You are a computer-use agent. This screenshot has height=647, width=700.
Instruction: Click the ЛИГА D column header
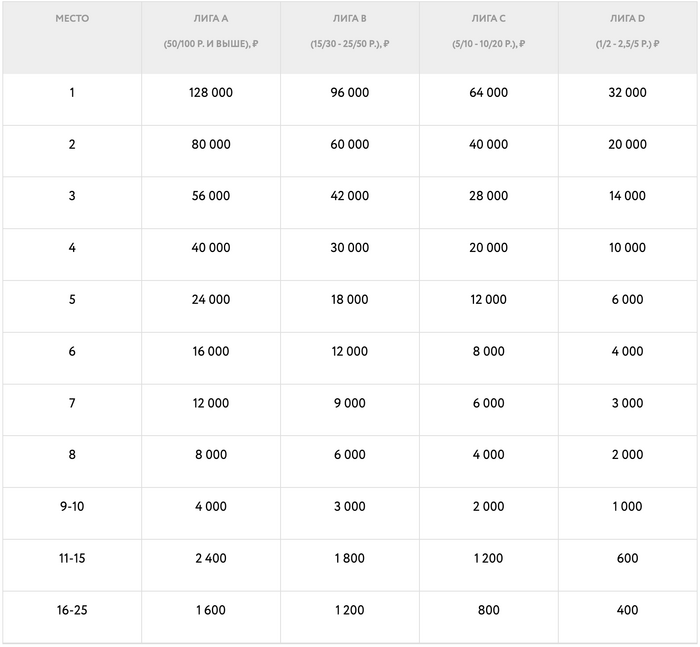(627, 19)
